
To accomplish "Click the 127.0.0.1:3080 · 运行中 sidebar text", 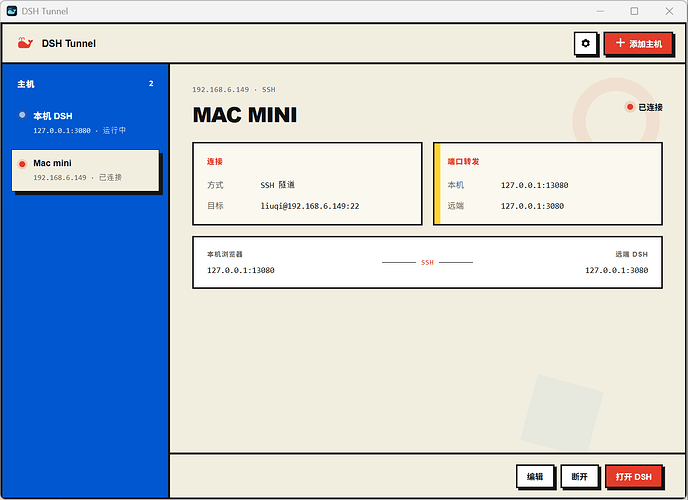I will pyautogui.click(x=79, y=130).
